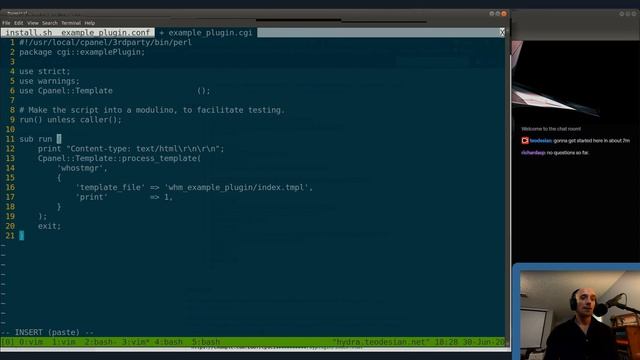Select tmux window 2:bash
Viewport: 640px width, 360px height.
(x=99, y=342)
